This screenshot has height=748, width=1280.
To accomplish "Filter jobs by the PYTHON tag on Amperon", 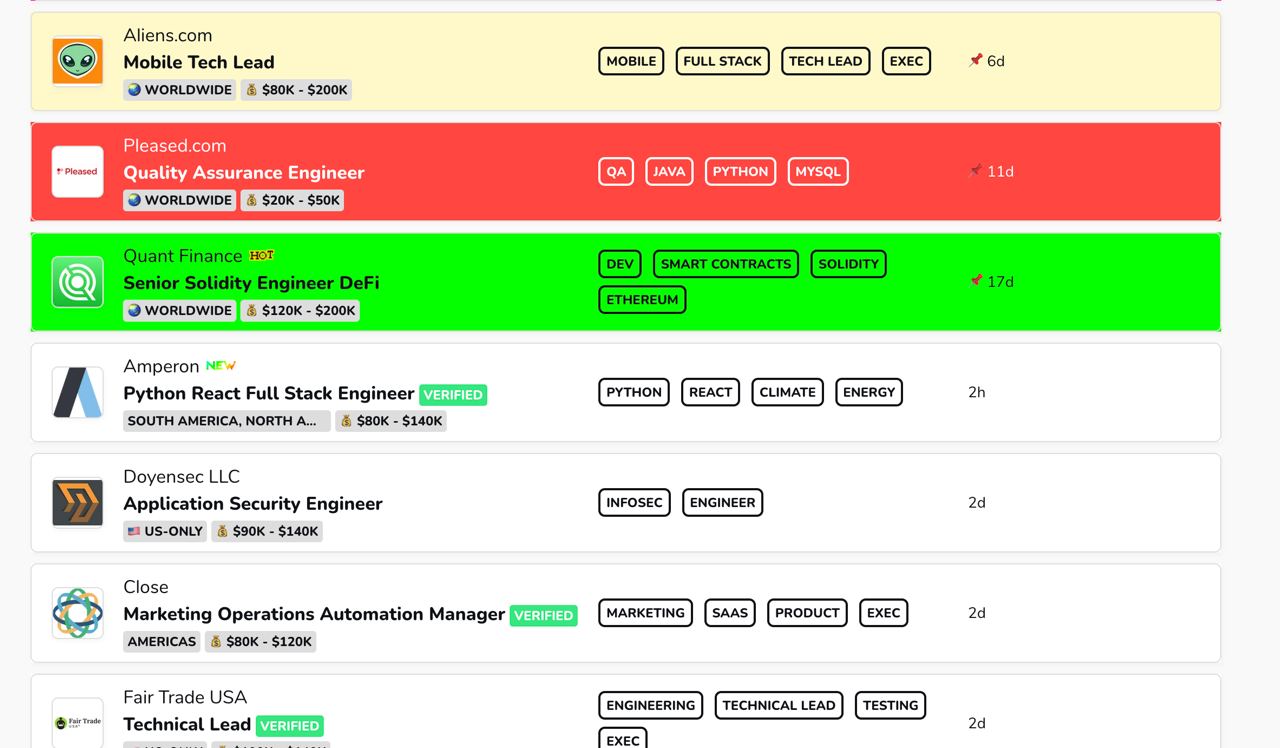I will [x=634, y=392].
